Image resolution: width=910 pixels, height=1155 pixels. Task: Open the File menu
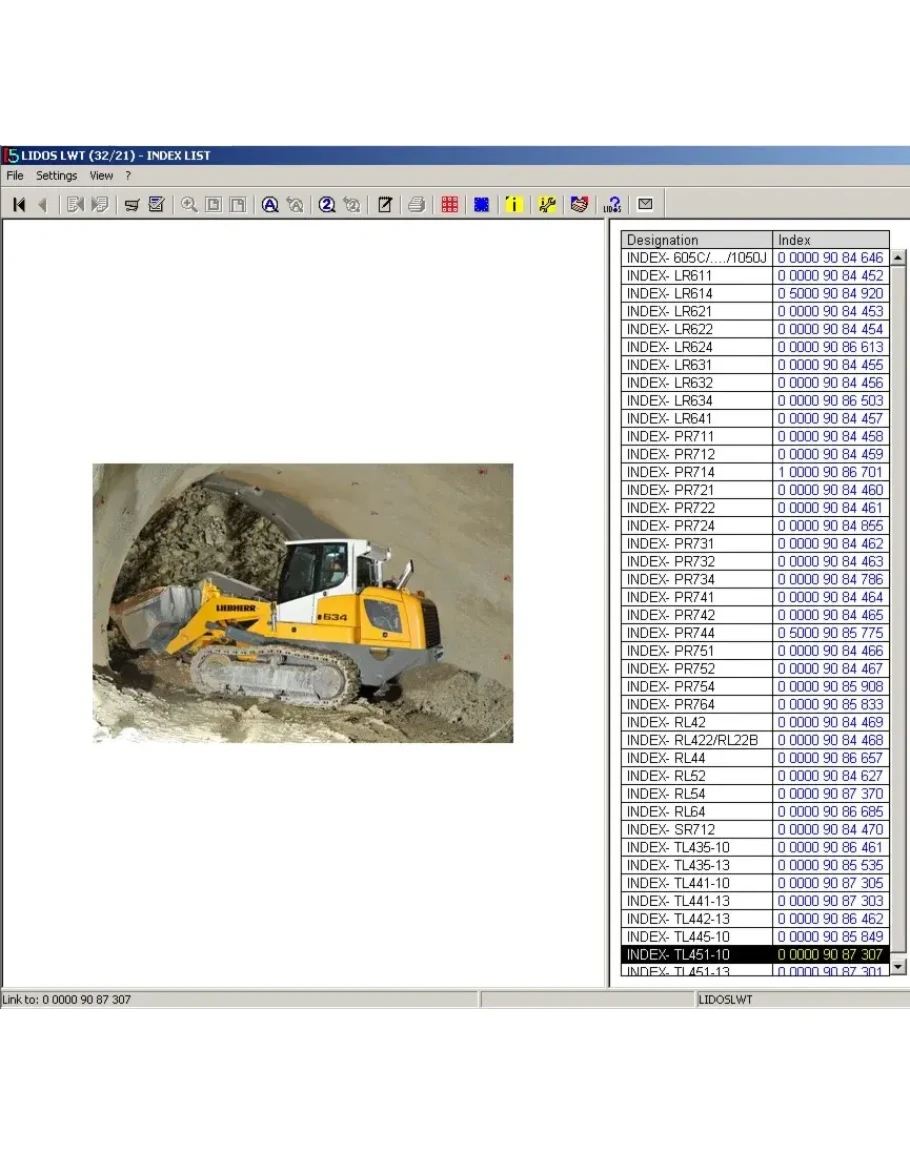[15, 176]
